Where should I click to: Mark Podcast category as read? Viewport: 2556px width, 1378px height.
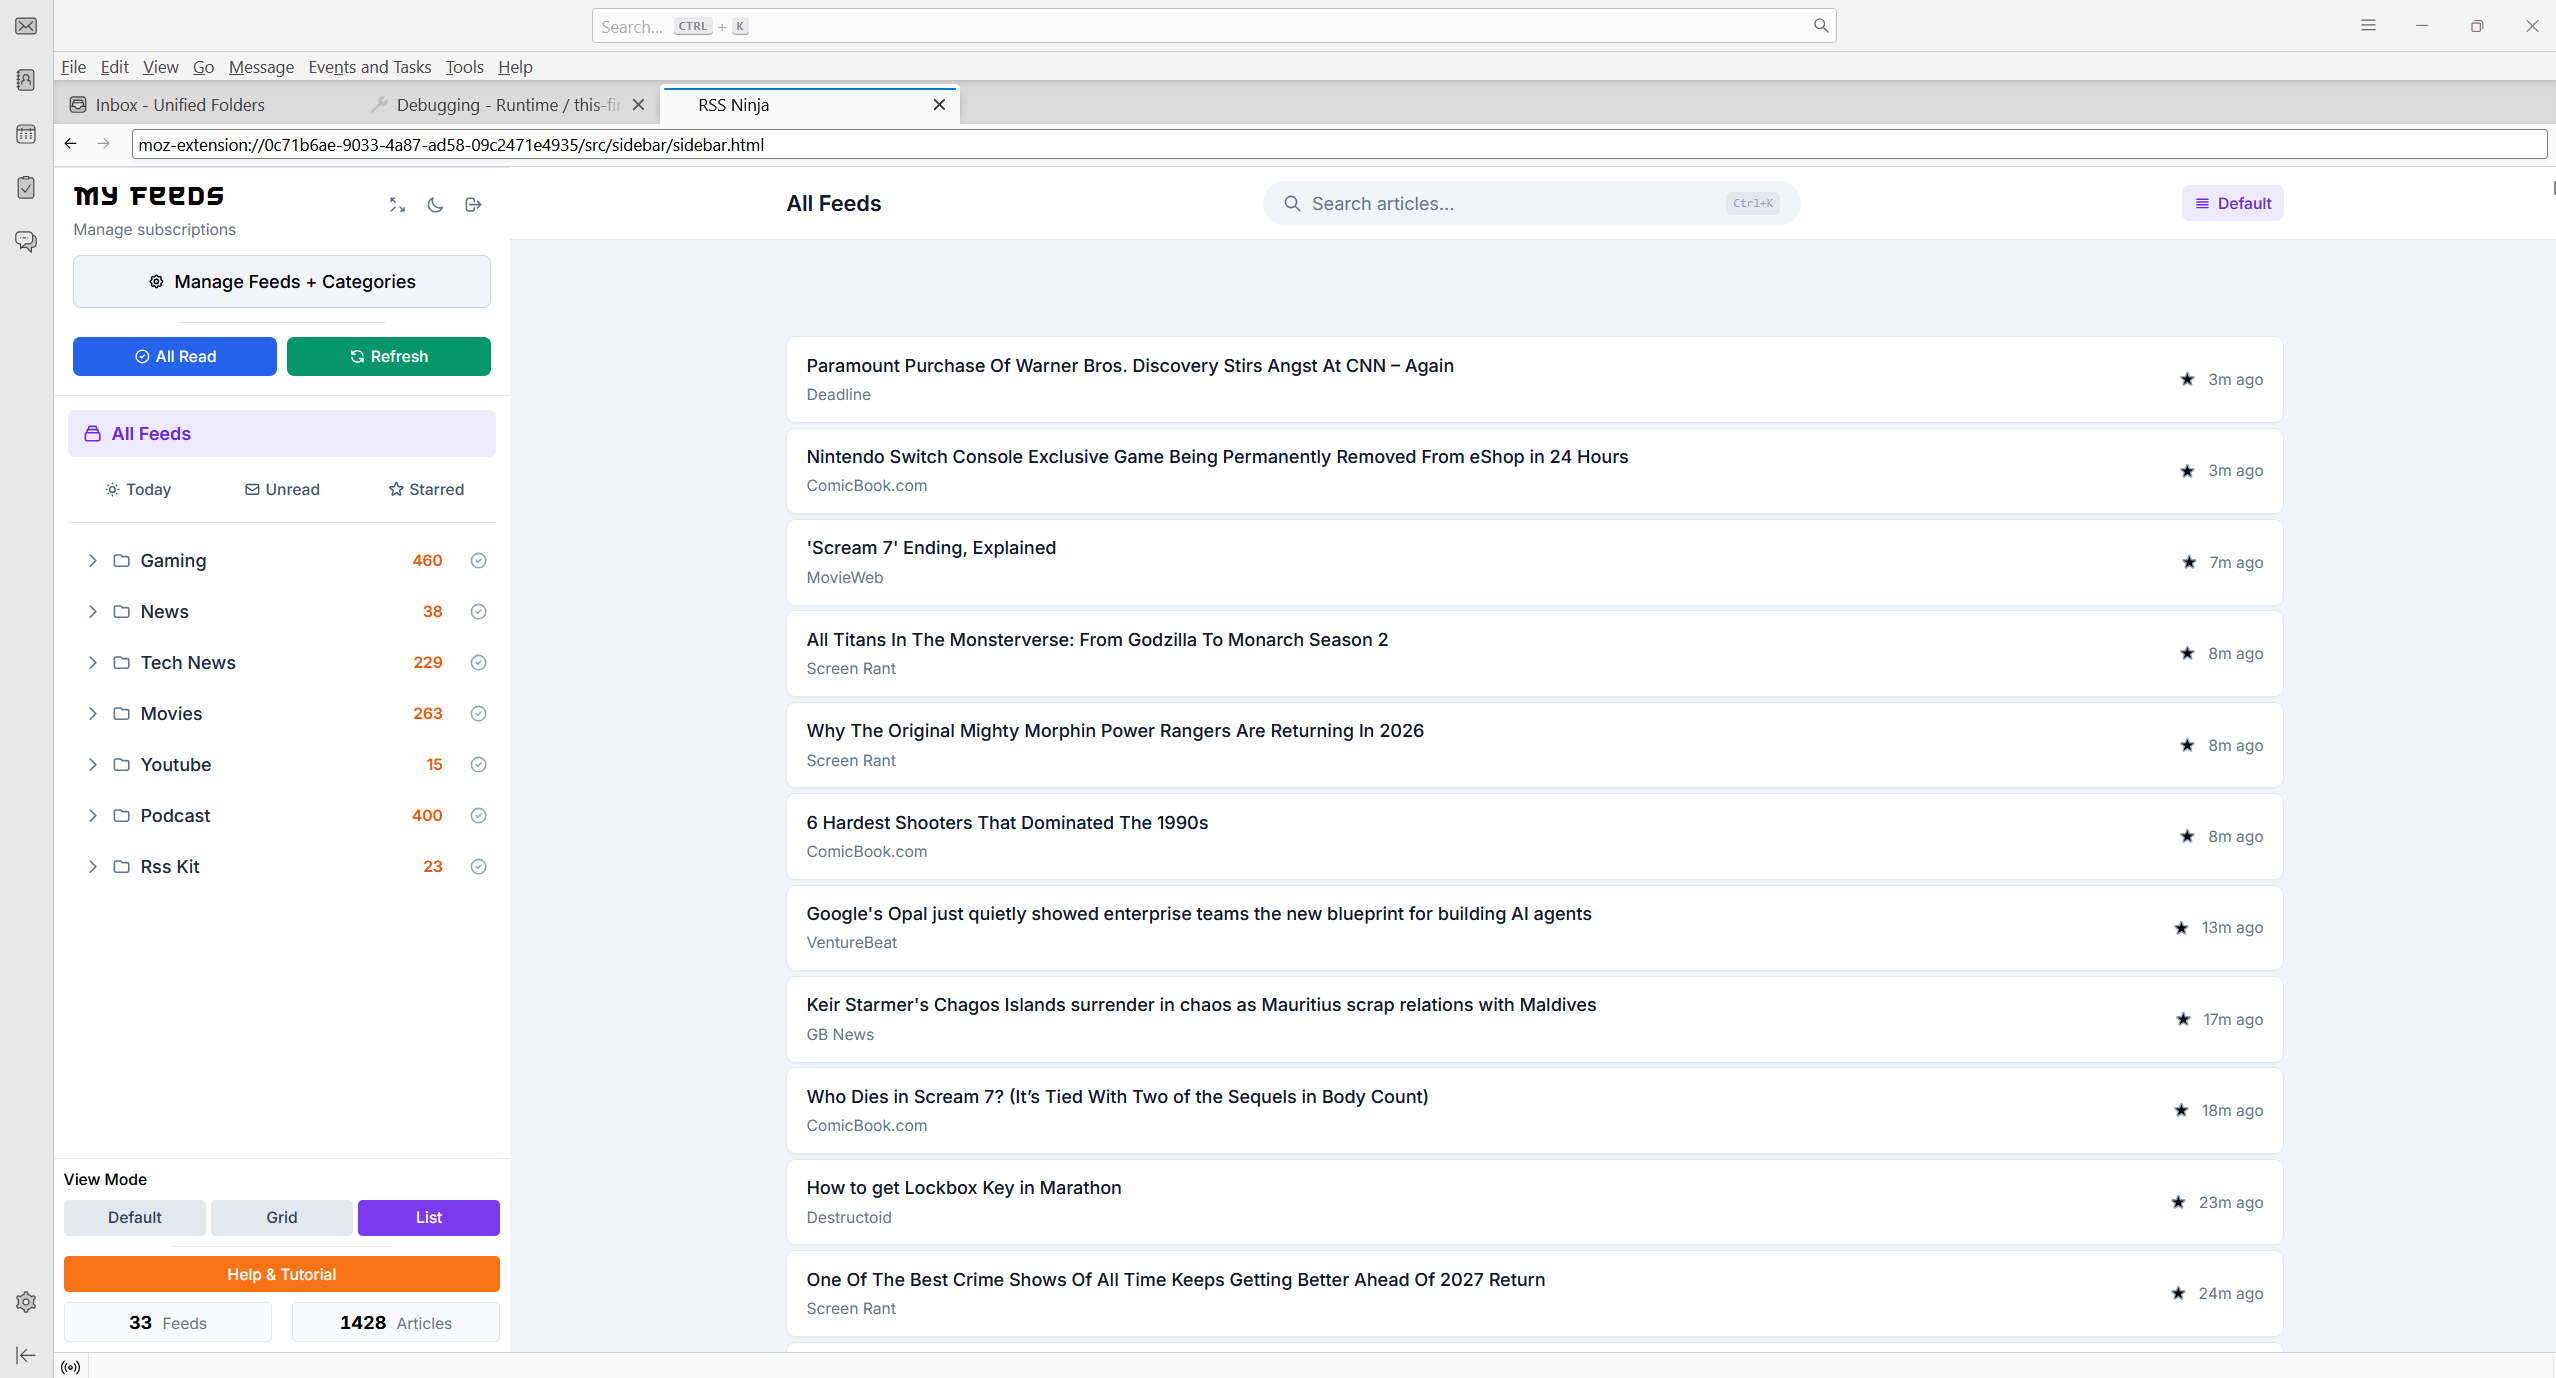pyautogui.click(x=478, y=816)
